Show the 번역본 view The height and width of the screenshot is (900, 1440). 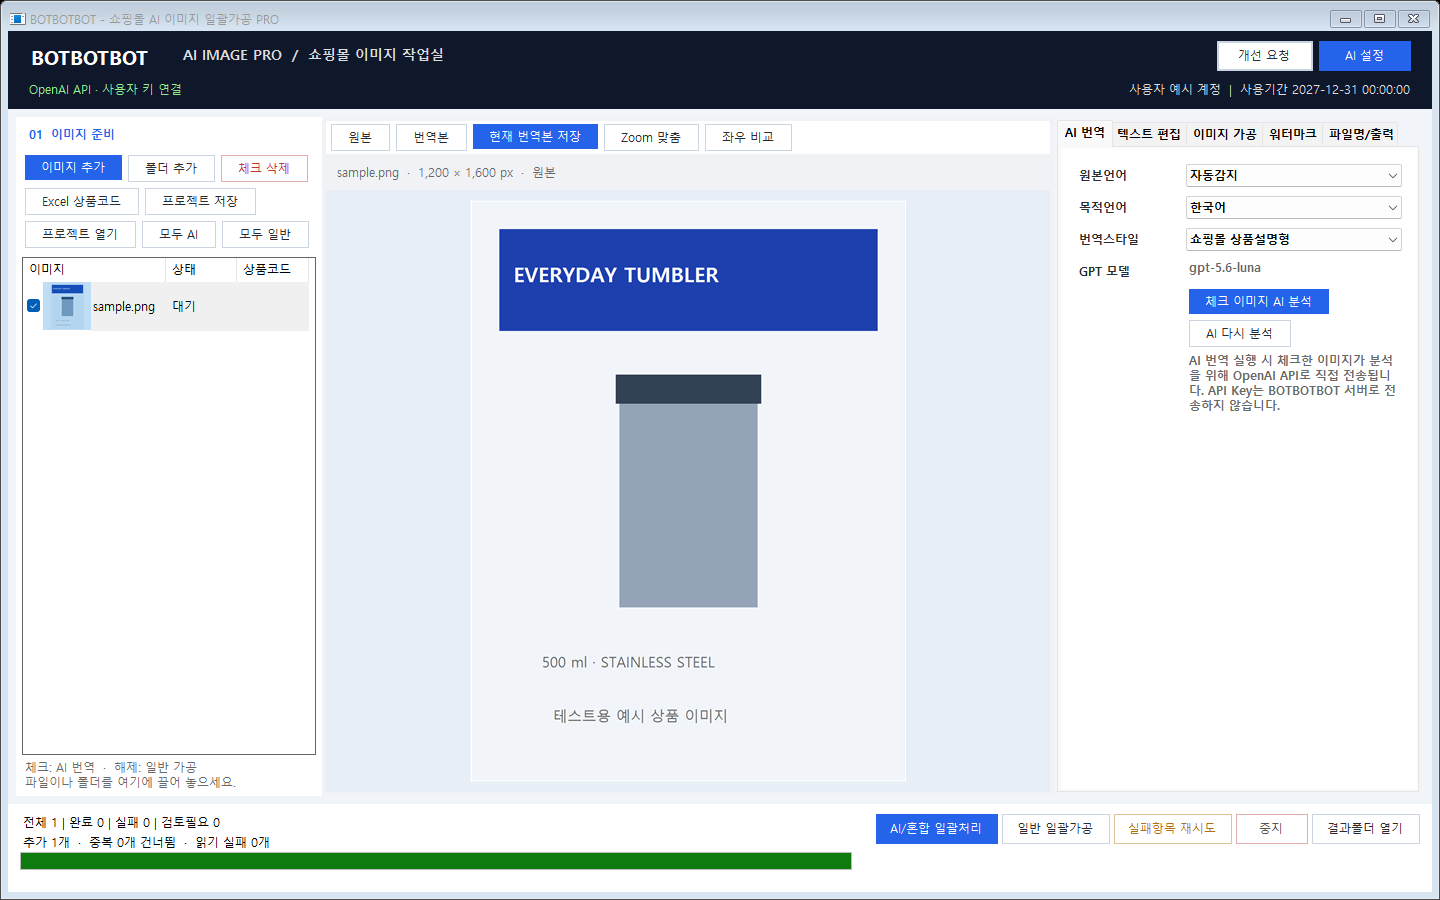point(431,137)
